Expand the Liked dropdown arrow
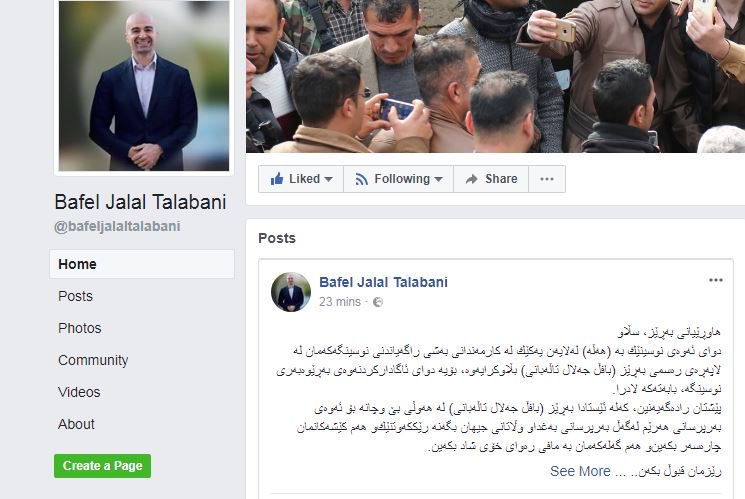Screen dimensions: 745x499 (328, 179)
